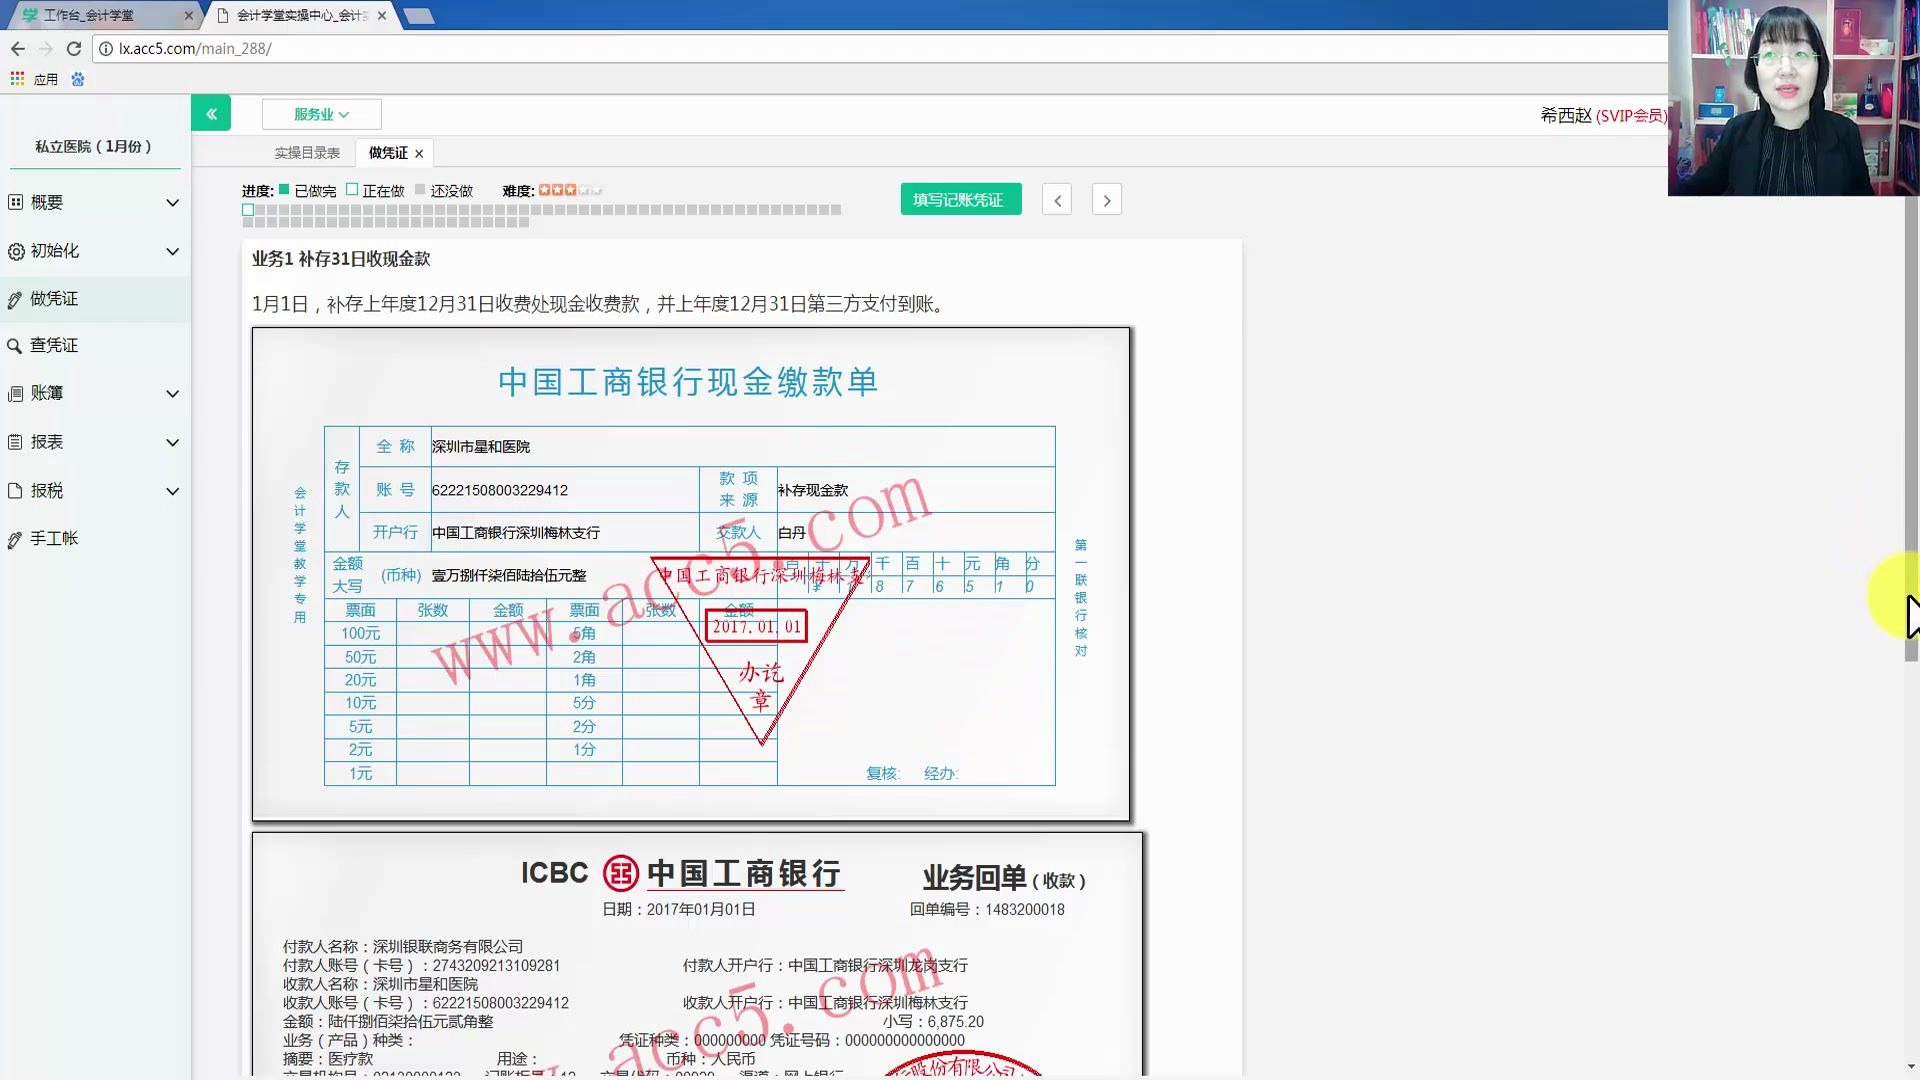Click the 报表 report icon
Viewport: 1920px width, 1080px height.
15,442
